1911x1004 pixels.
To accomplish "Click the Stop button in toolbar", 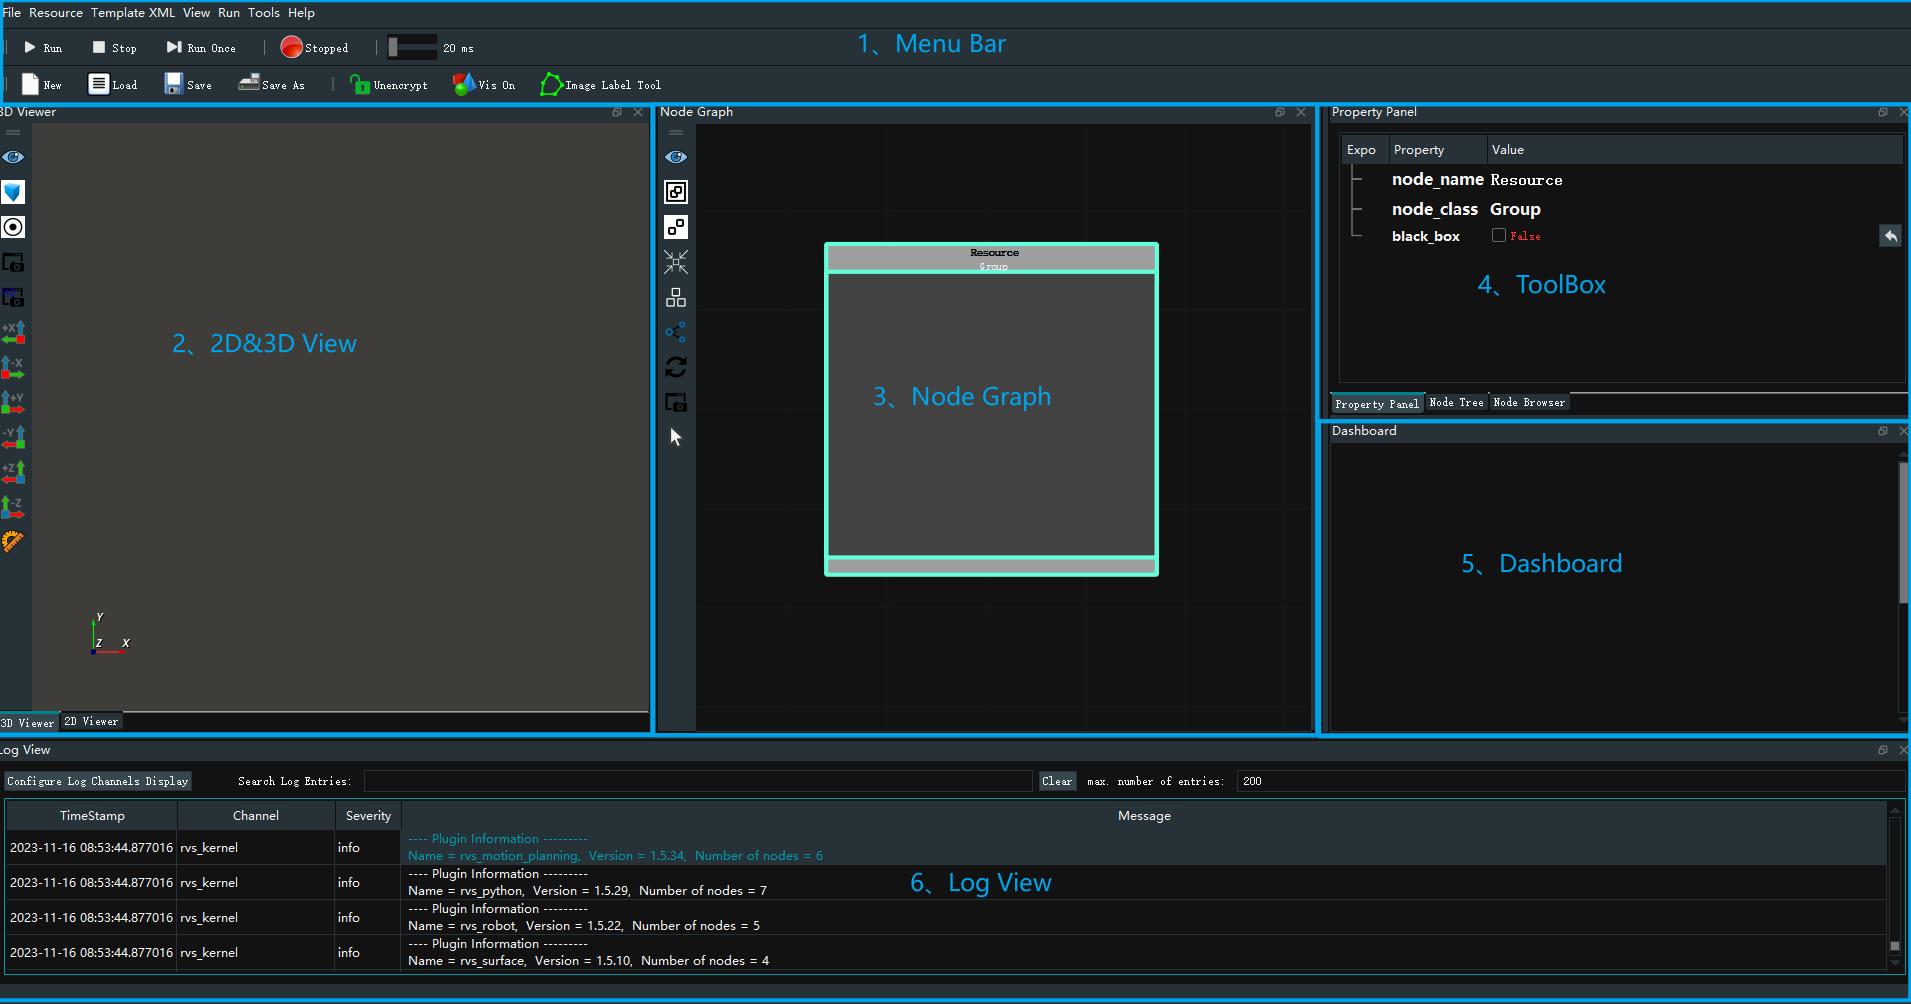I will (114, 48).
